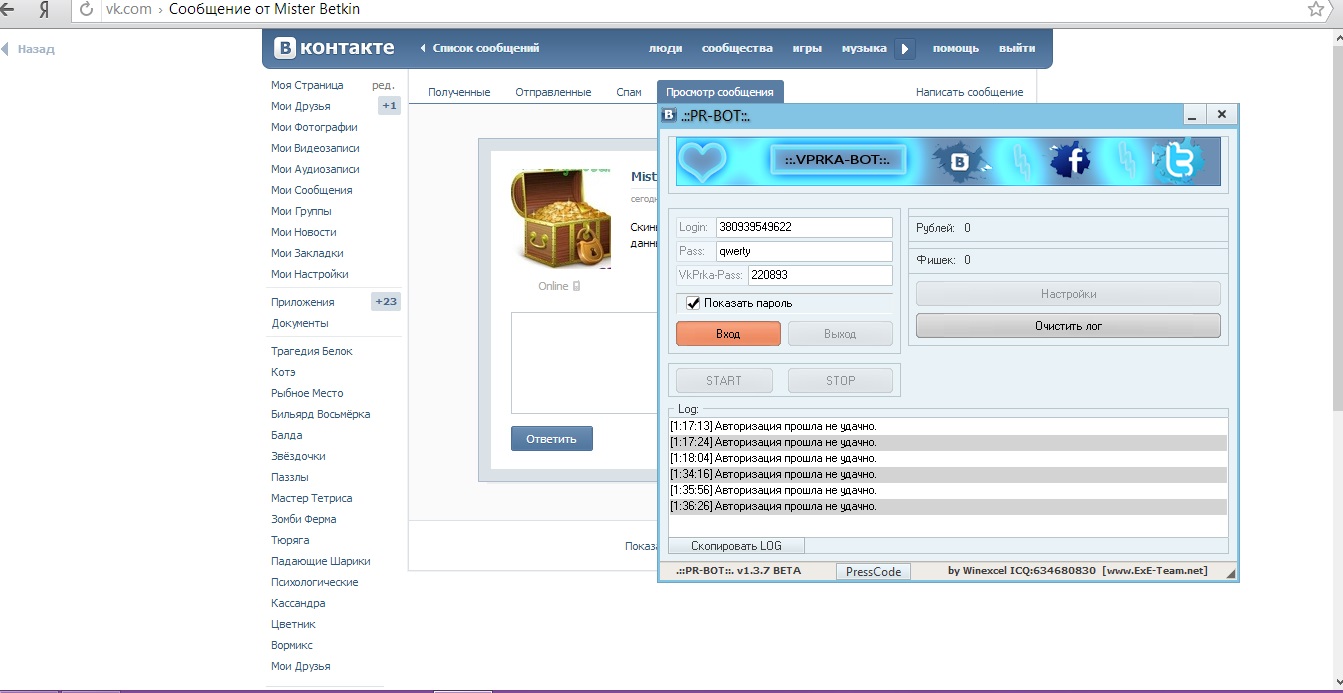The image size is (1343, 693).
Task: Click 'выйти' logout link
Action: pos(1017,48)
